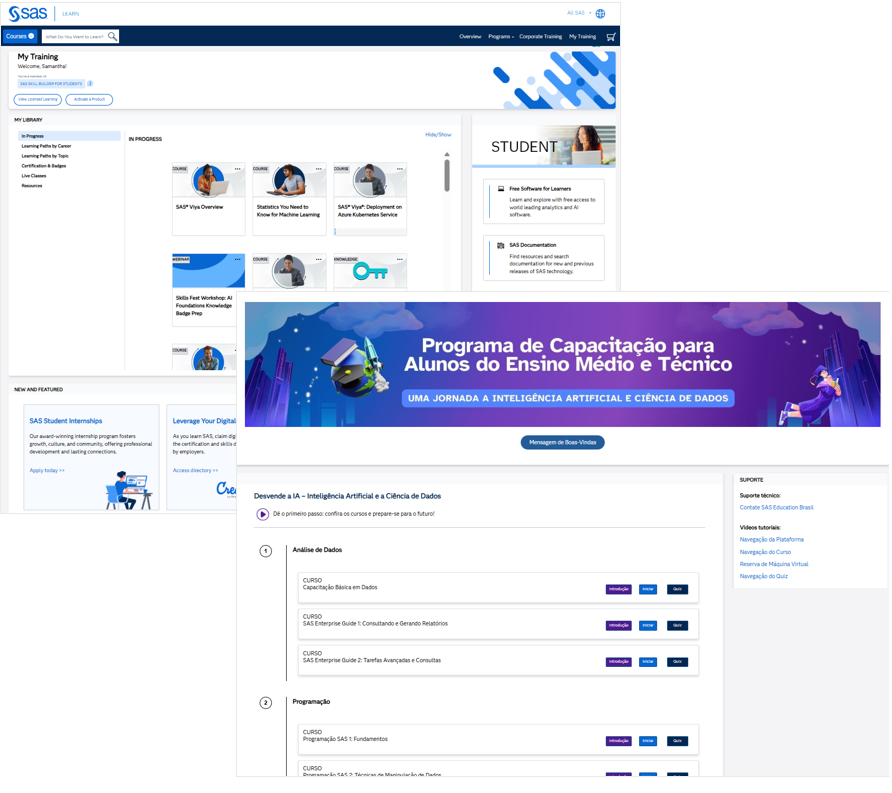Click the Mensagem de Boas-Vindas button
The image size is (892, 793).
click(563, 443)
